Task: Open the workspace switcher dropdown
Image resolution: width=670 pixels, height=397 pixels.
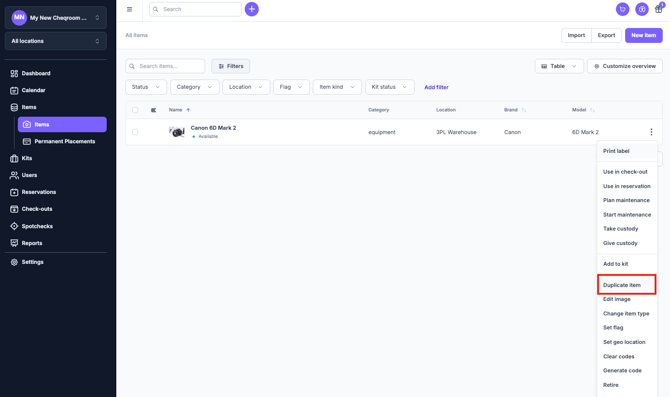Action: coord(56,18)
